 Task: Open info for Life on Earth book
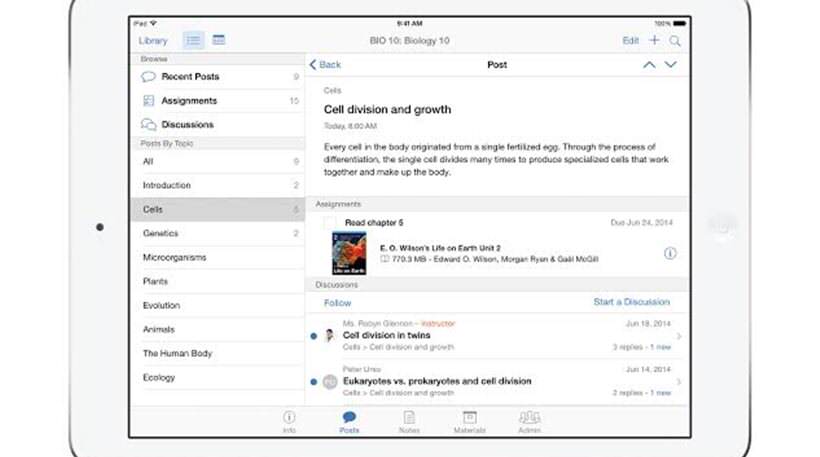pyautogui.click(x=670, y=254)
